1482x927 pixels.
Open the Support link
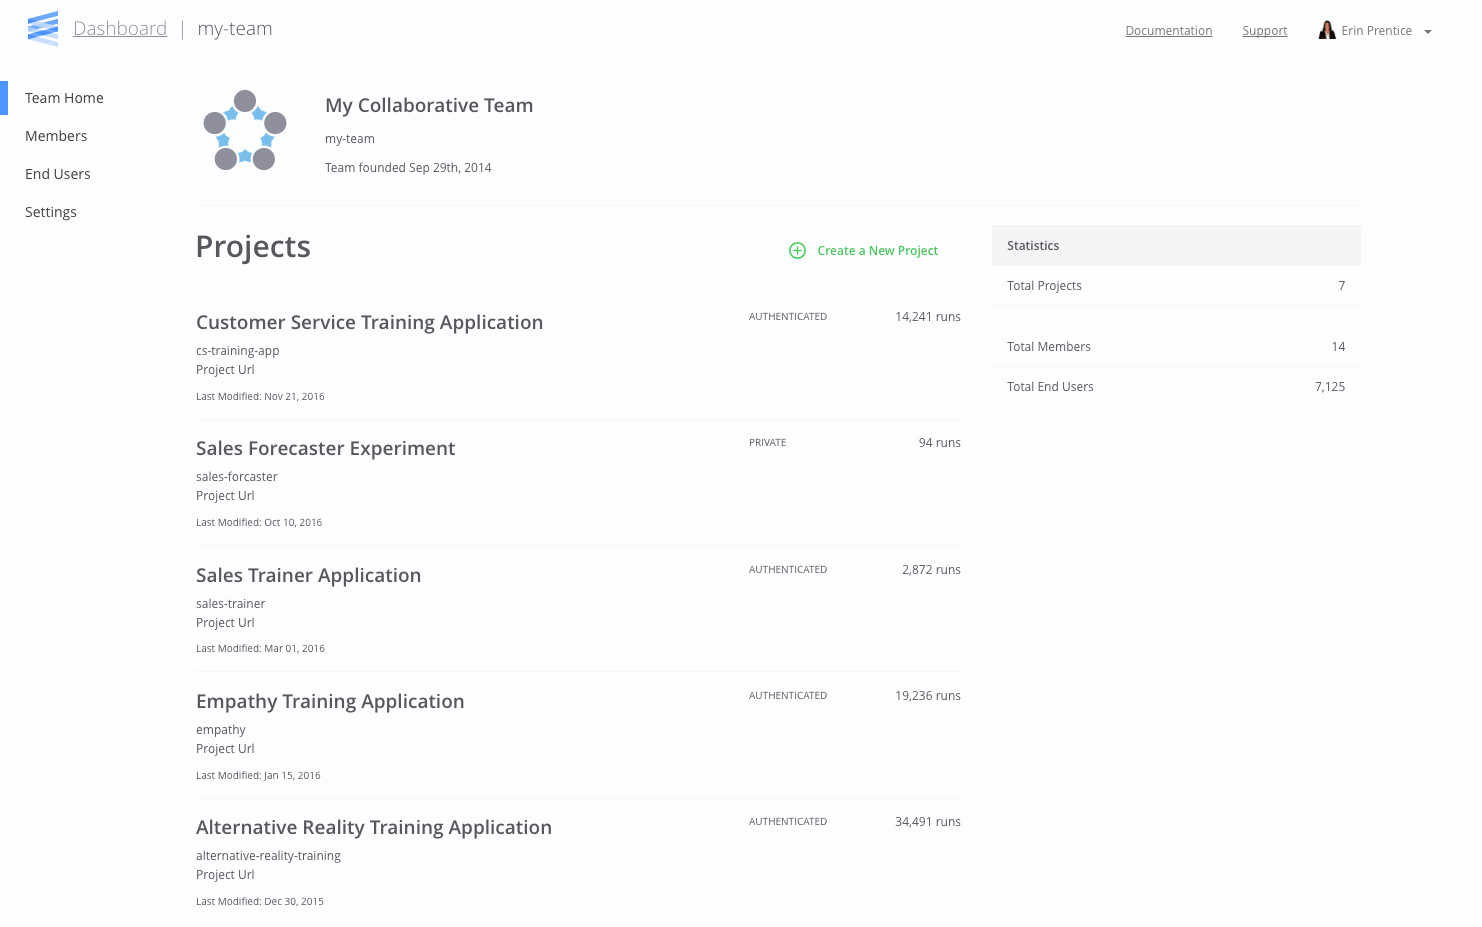click(1264, 31)
